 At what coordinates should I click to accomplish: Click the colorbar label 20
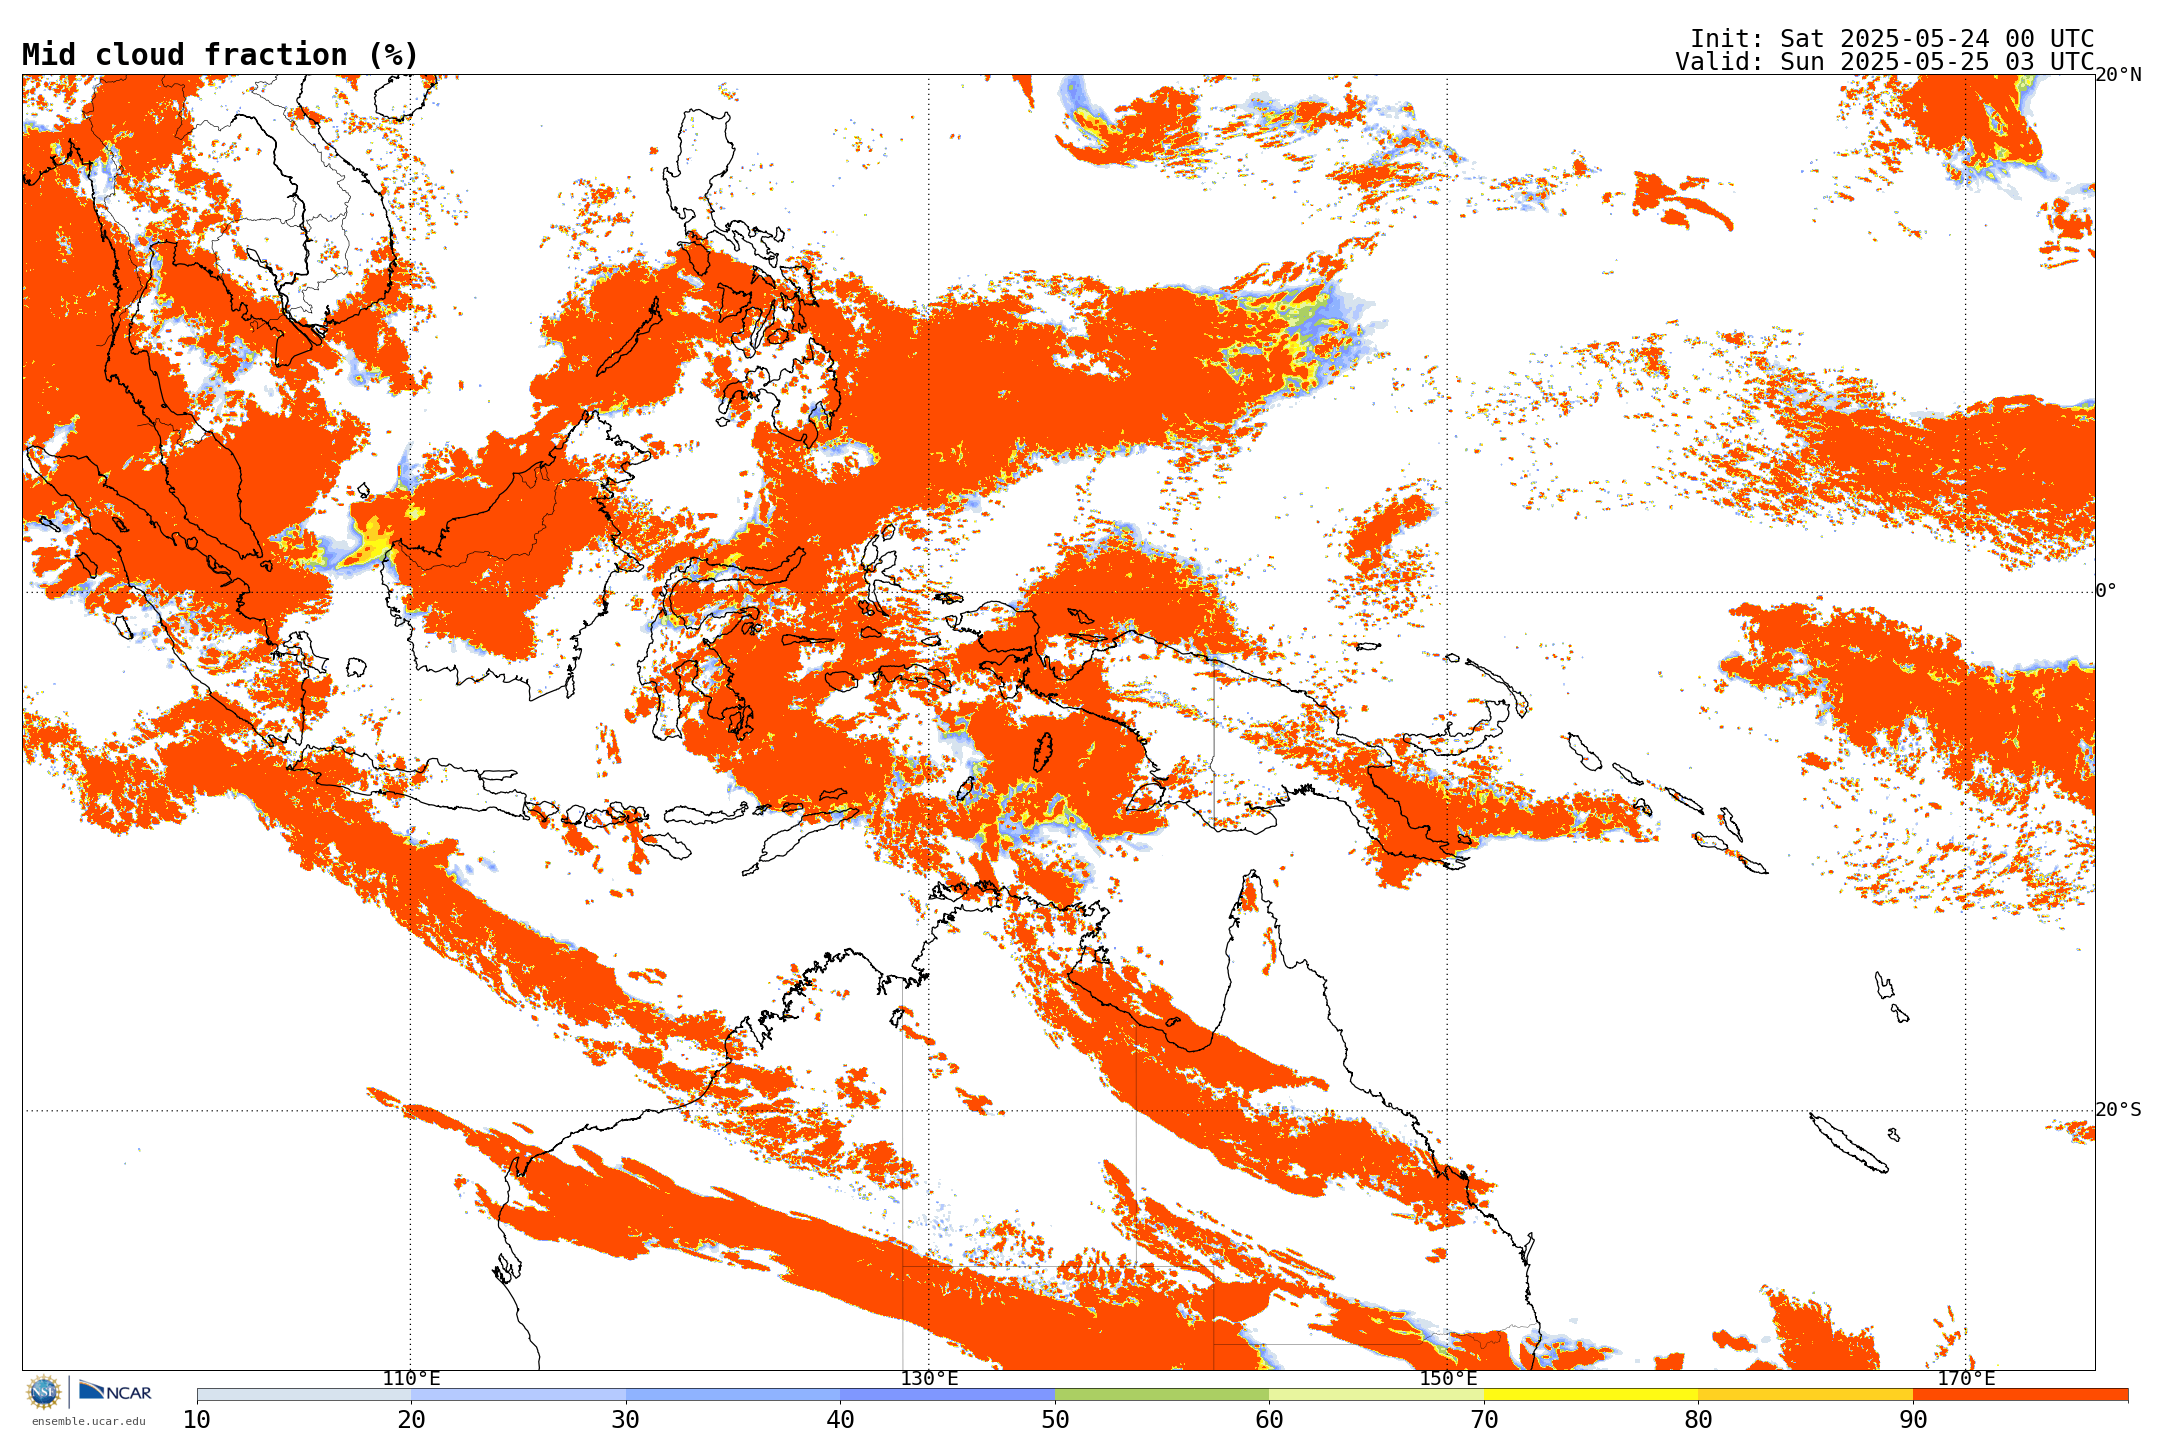[x=411, y=1419]
